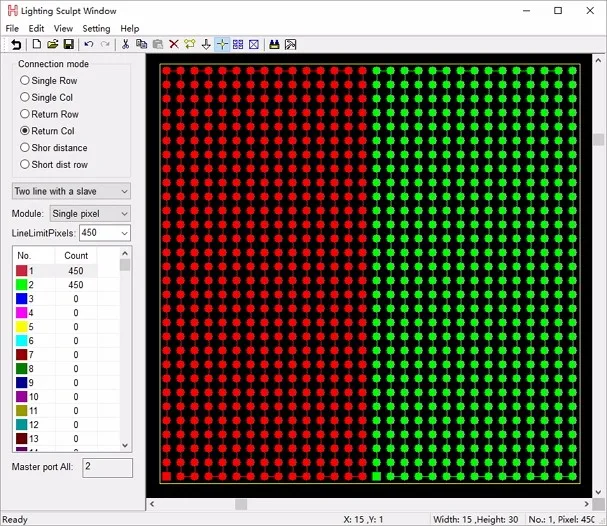Click the down arrow toolbar icon
The width and height of the screenshot is (607, 526).
point(206,45)
